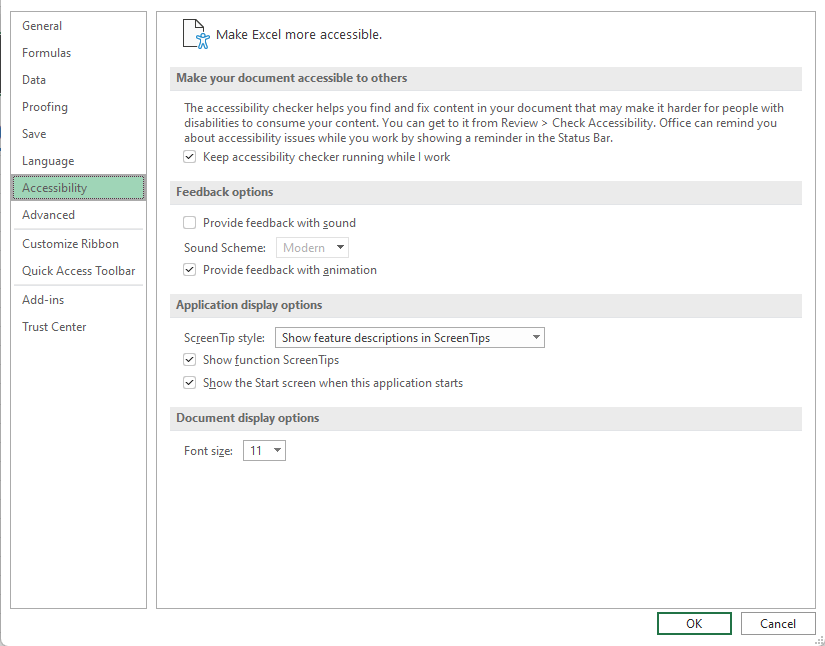Click the dialog resize grip corner
Screen dimensions: 825x646
coord(819,640)
